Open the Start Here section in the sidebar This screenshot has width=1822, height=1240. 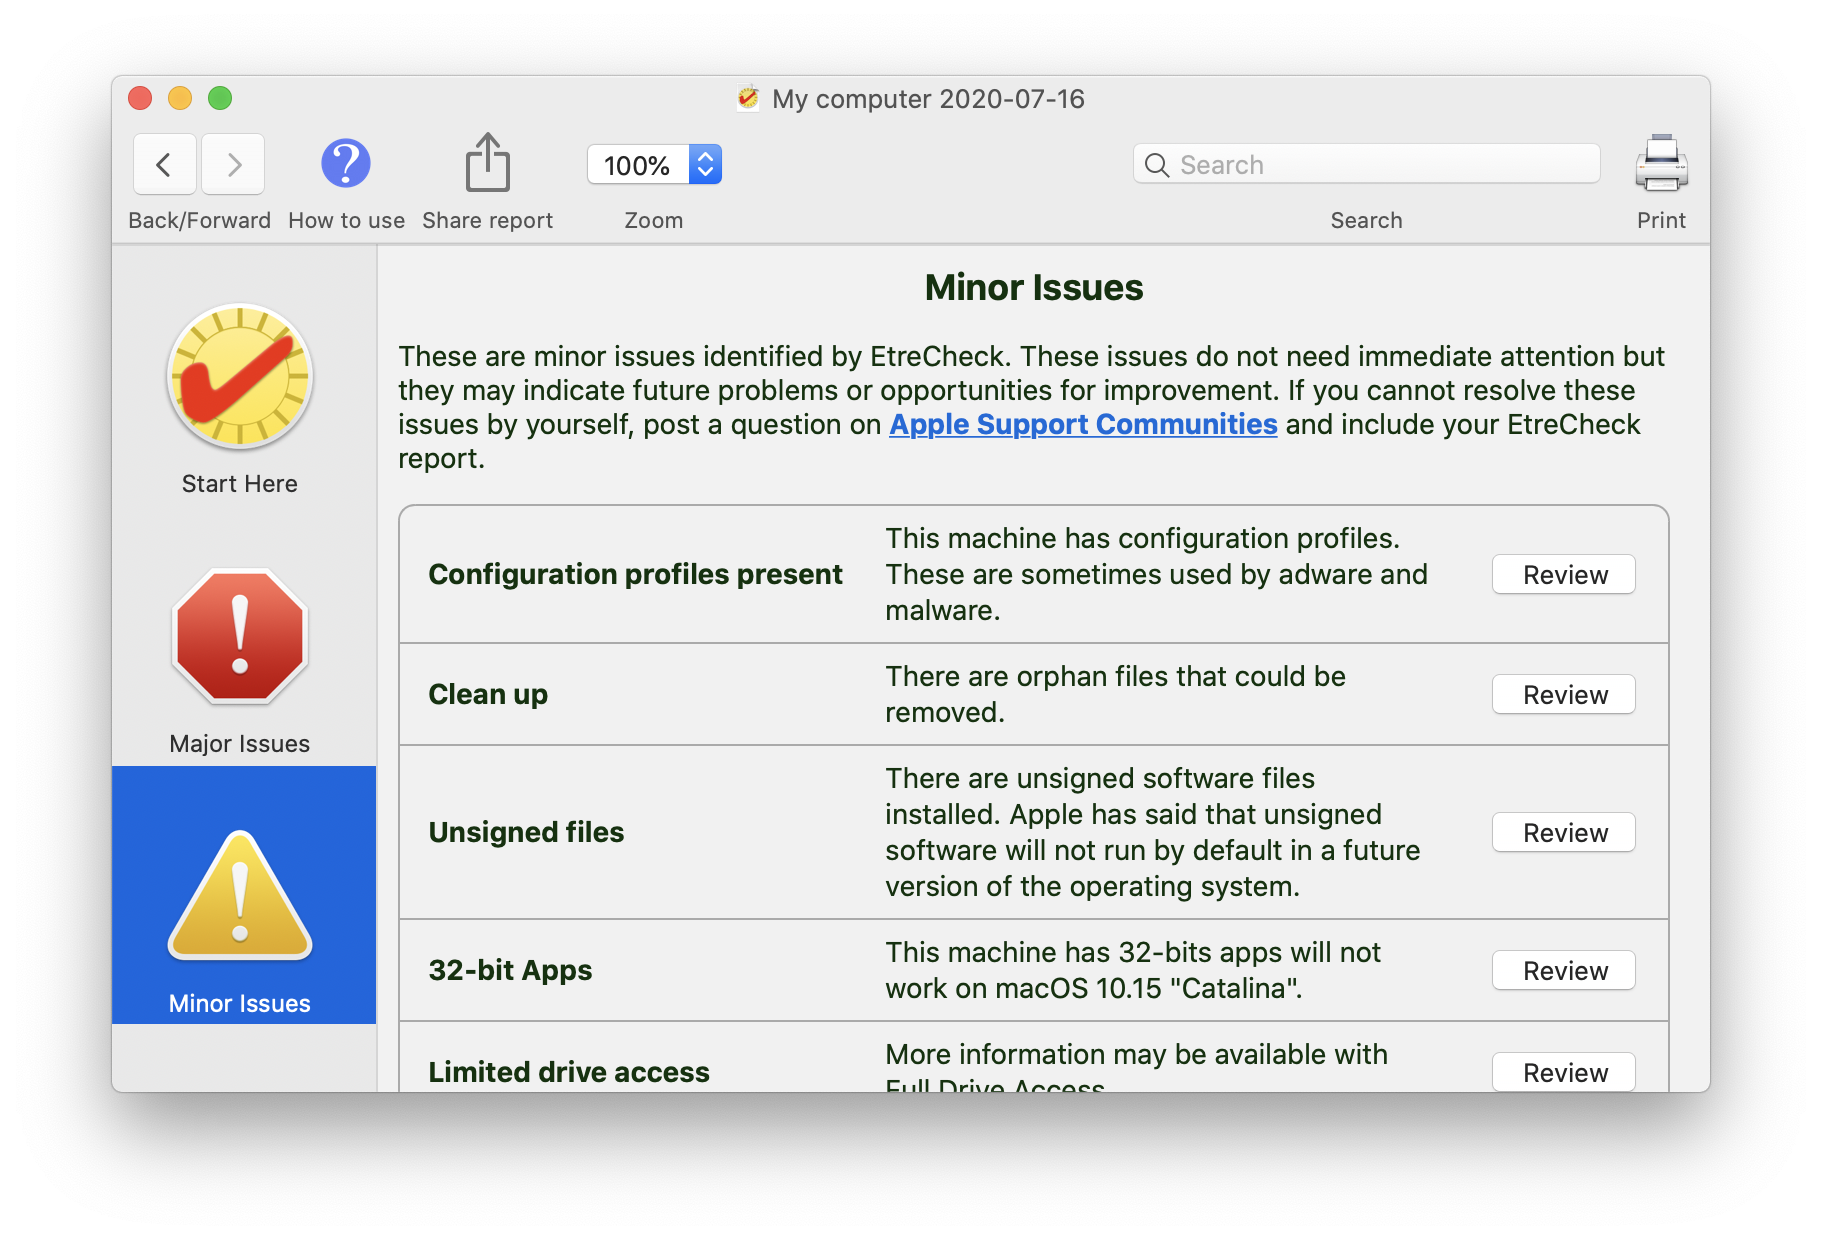(x=240, y=399)
